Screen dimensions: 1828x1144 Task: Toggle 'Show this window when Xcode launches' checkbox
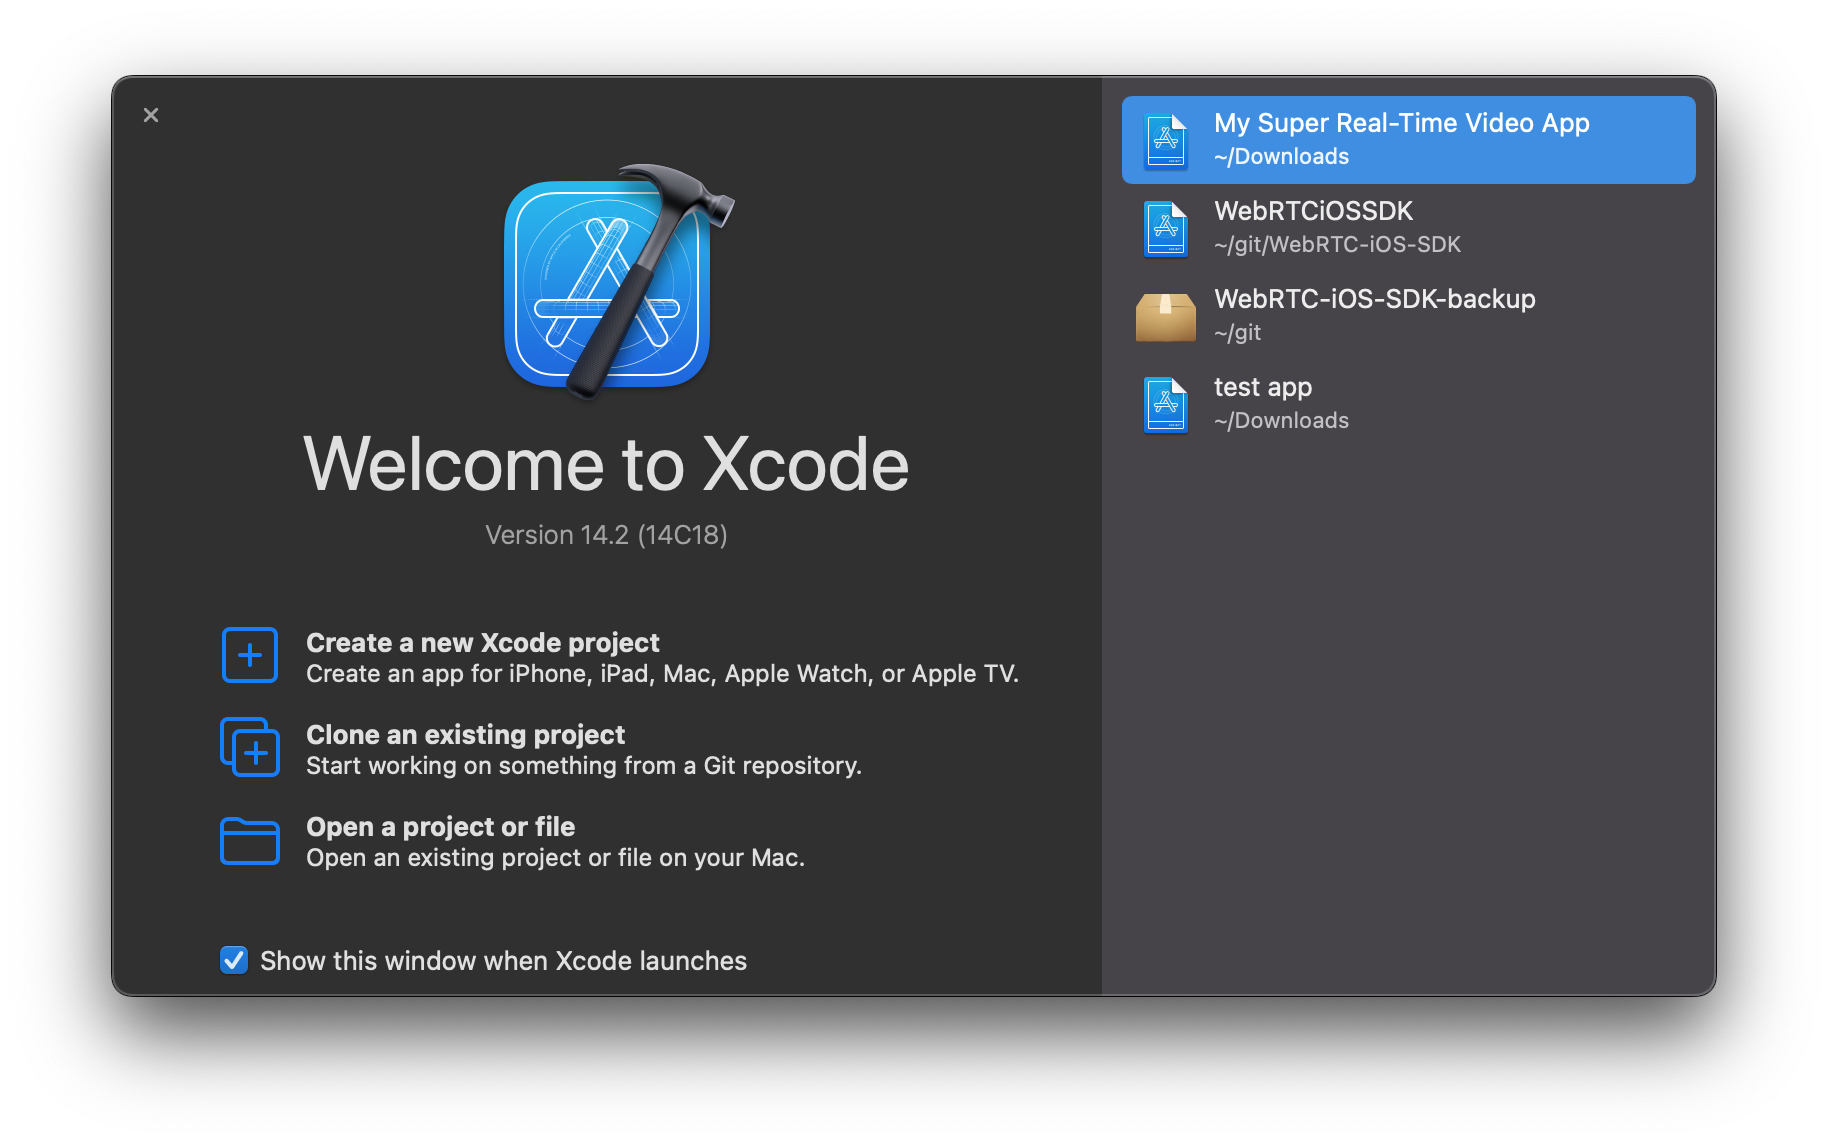click(234, 960)
